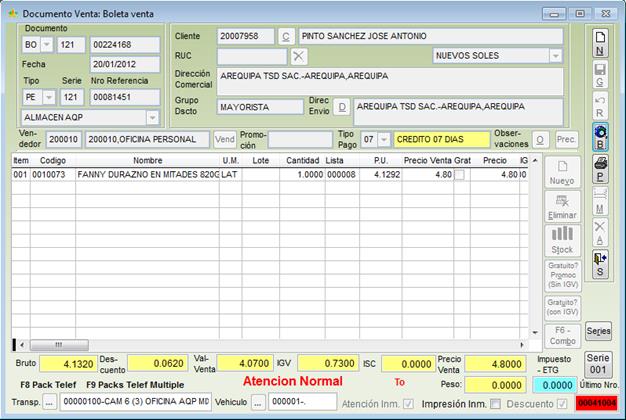Screen dimensions: 626x420
Task: Click the F6 - Combo button
Action: point(563,335)
